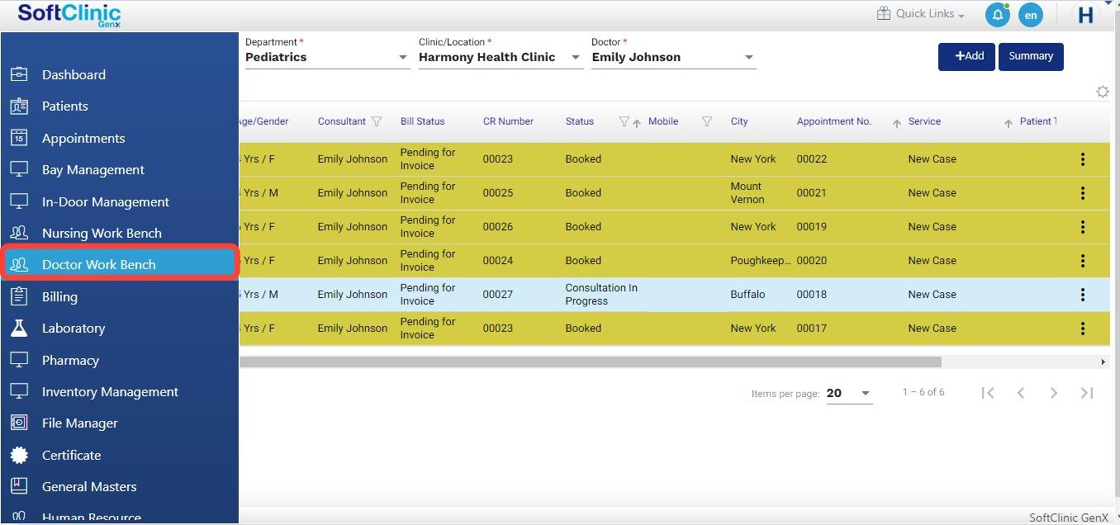Expand the Department dropdown showing Pediatrics

pyautogui.click(x=403, y=58)
